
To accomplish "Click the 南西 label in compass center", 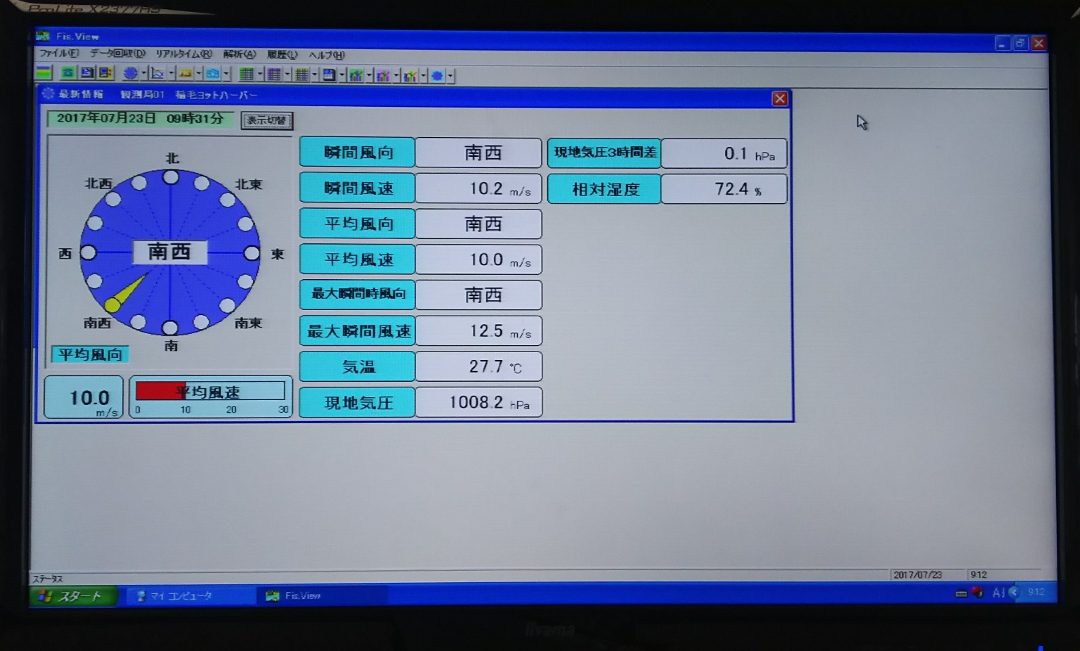I will click(x=170, y=252).
